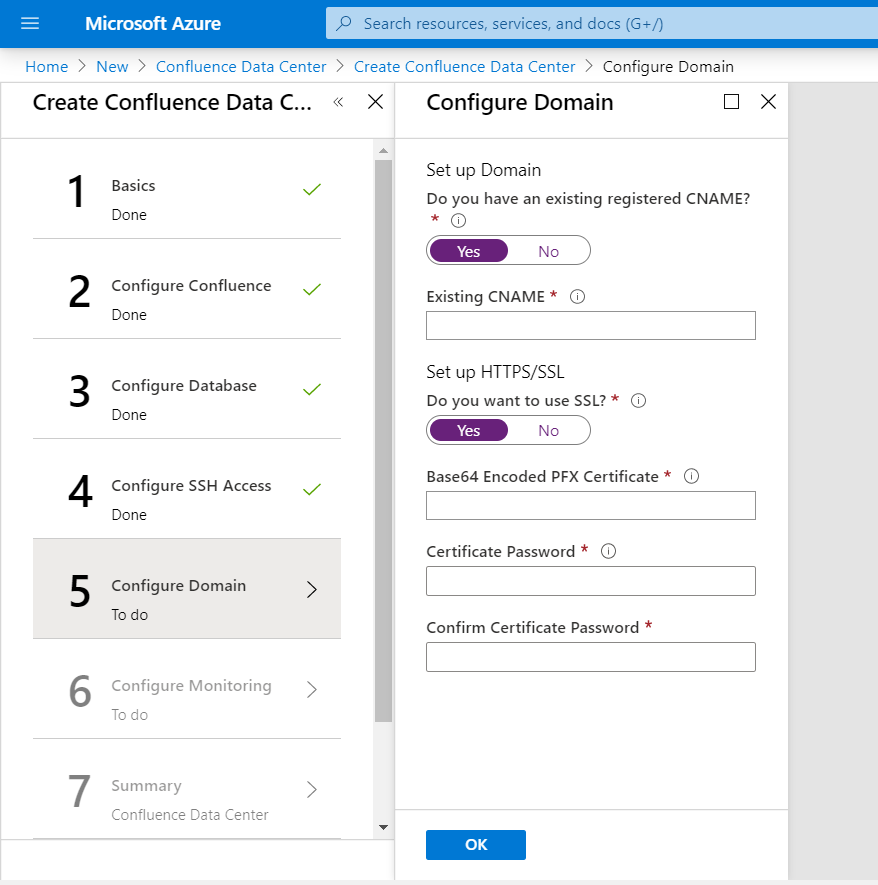
Task: Click the Set up Domain heading
Action: tap(484, 170)
